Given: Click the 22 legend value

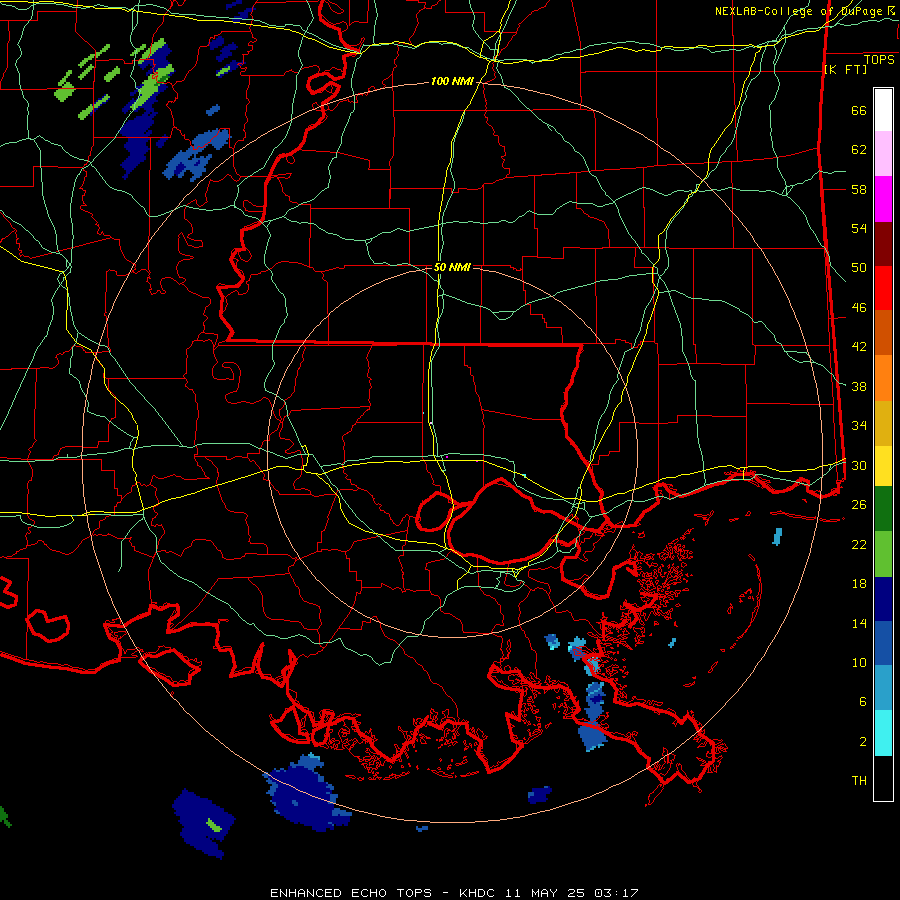Looking at the screenshot, I should click(x=859, y=544).
